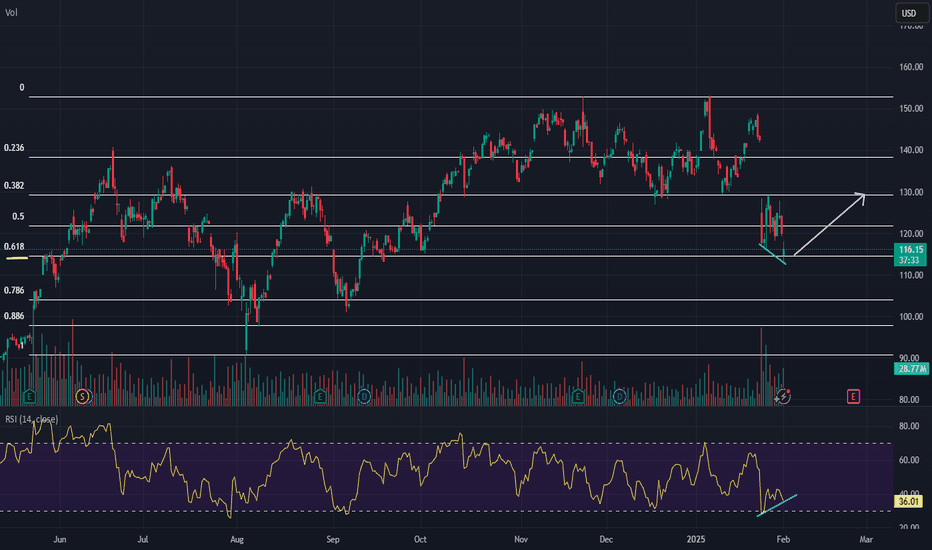932x550 pixels.
Task: Open the USD currency selector
Action: point(912,13)
